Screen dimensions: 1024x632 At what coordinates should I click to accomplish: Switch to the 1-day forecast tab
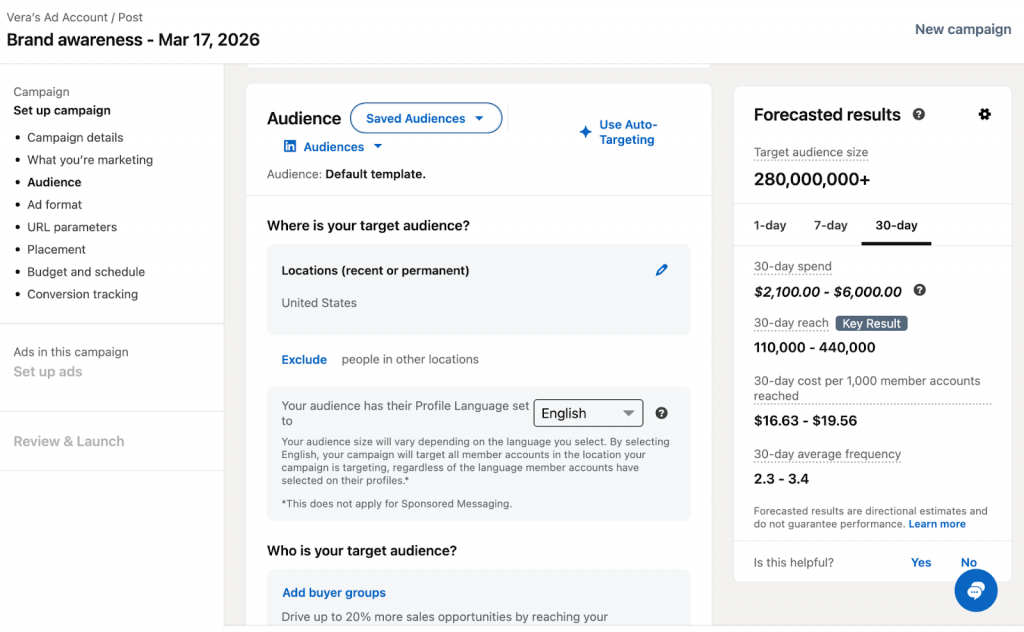pos(770,225)
